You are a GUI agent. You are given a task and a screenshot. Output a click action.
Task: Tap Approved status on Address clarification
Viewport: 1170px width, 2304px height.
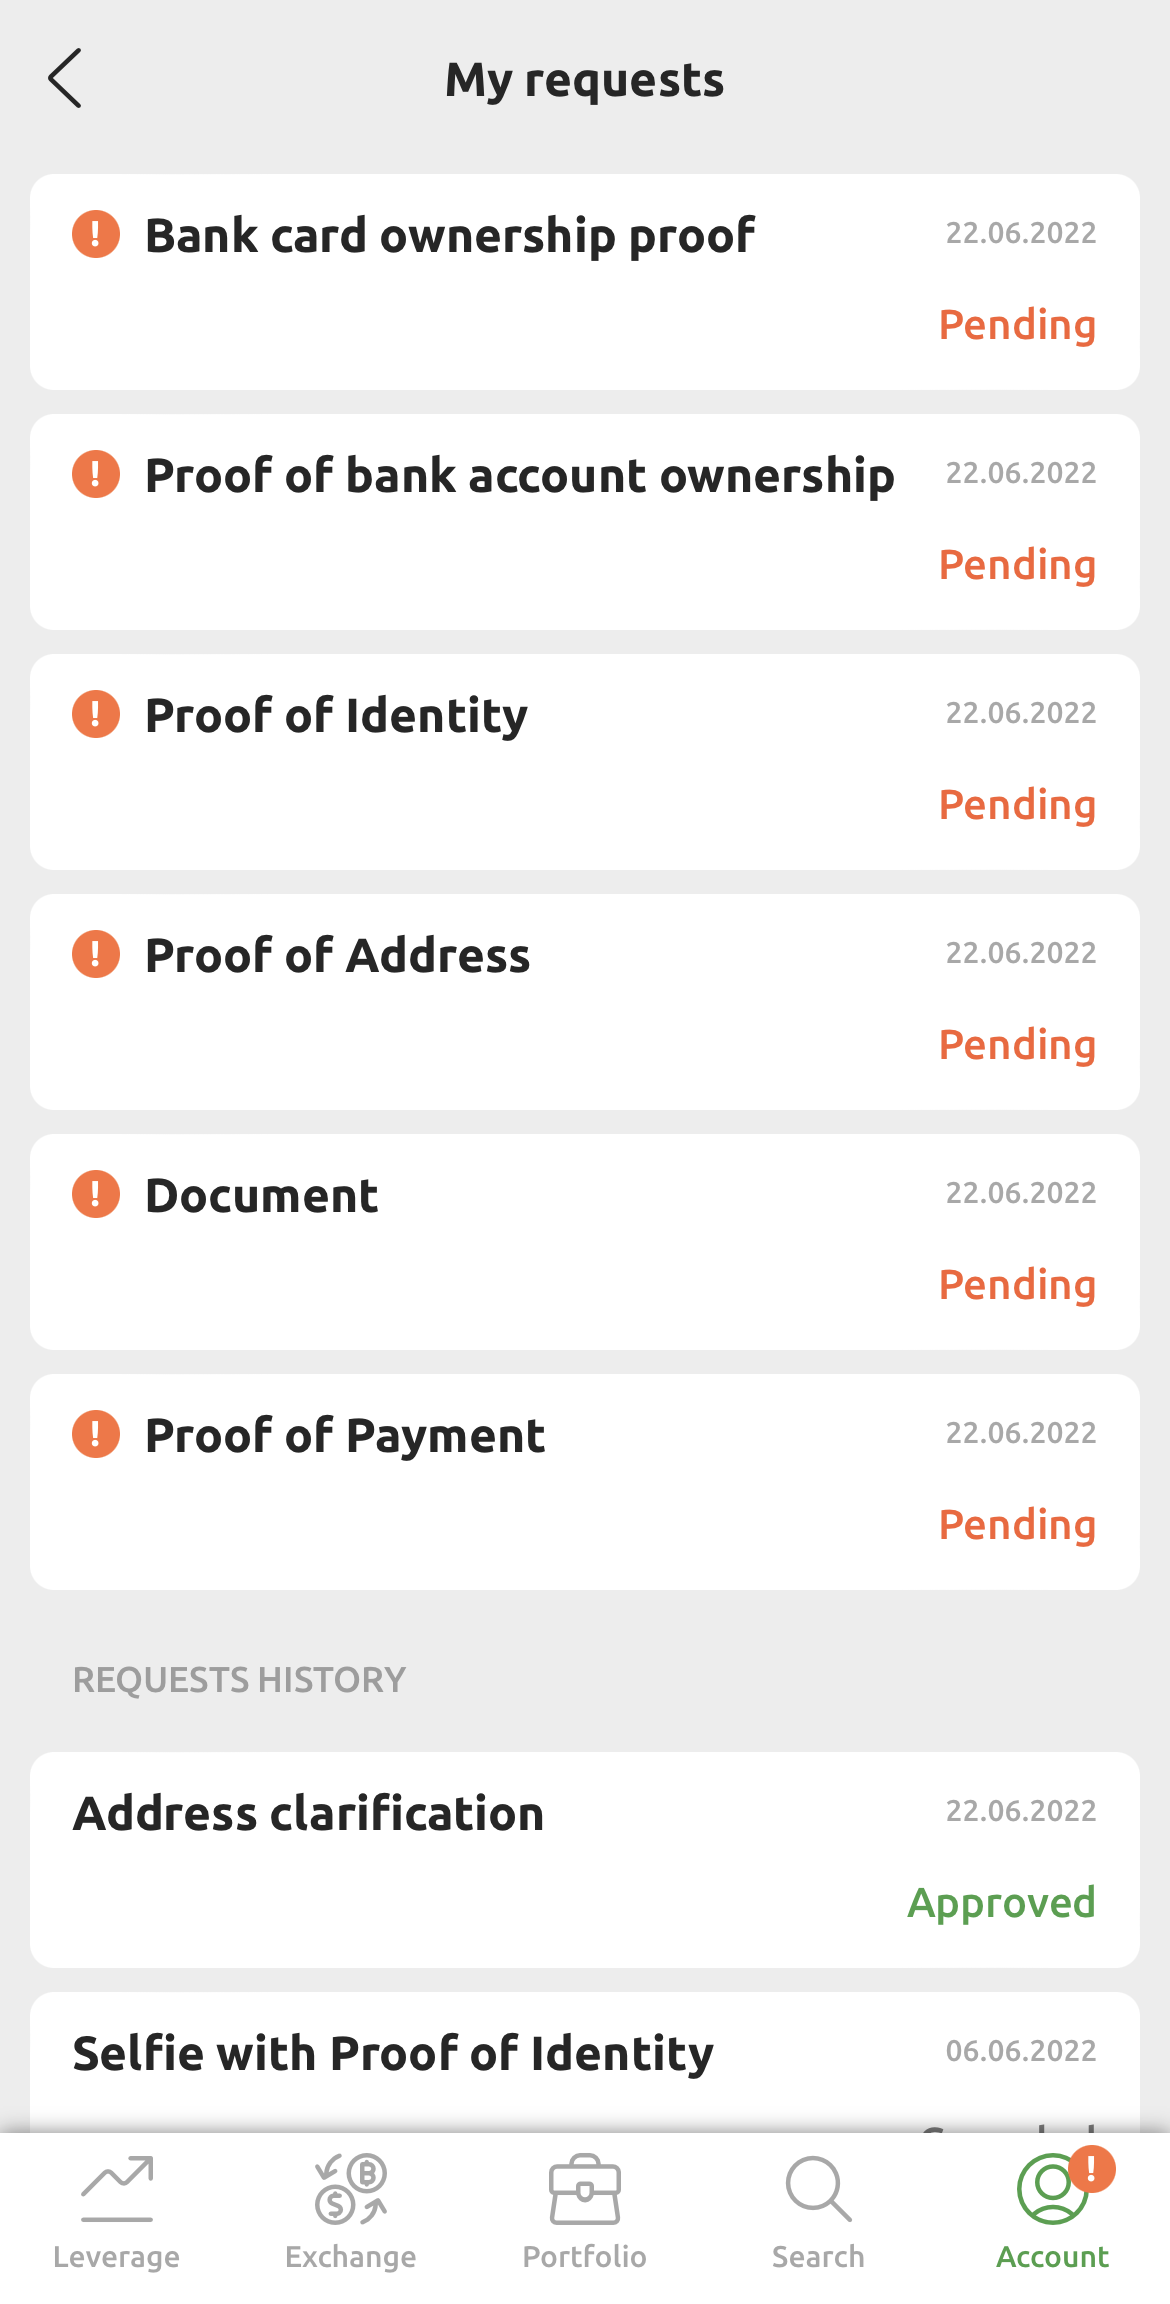(1001, 1902)
